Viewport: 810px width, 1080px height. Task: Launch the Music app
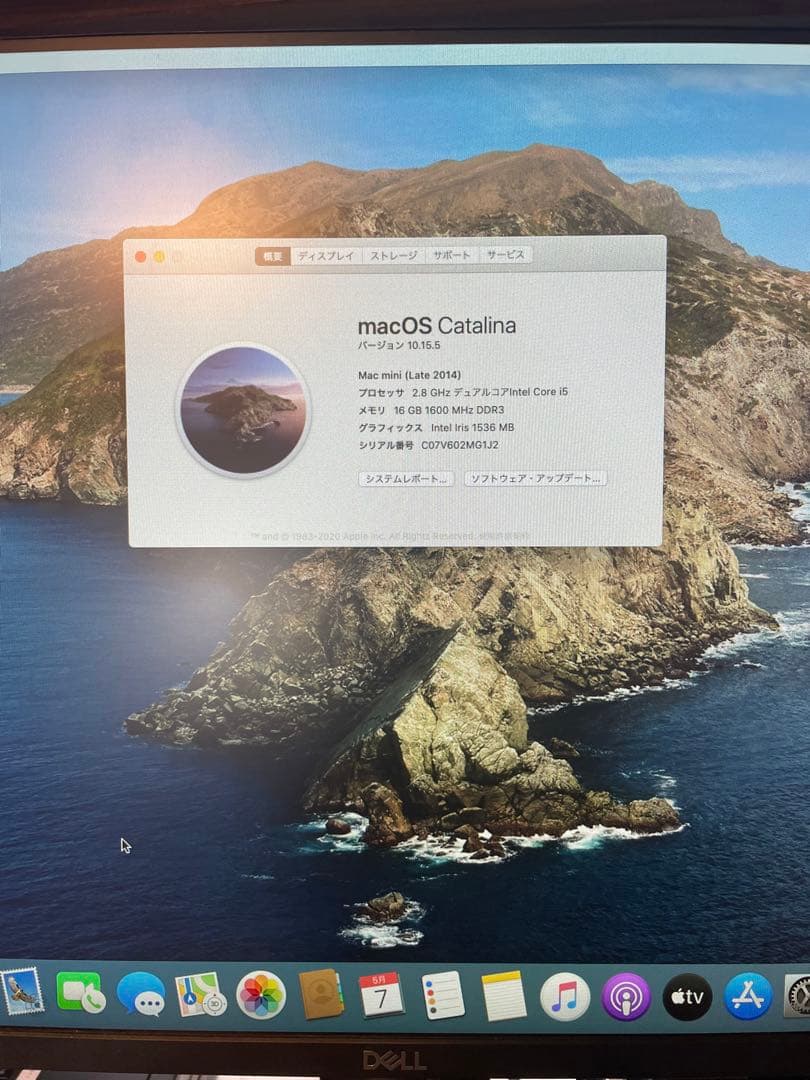pos(565,996)
